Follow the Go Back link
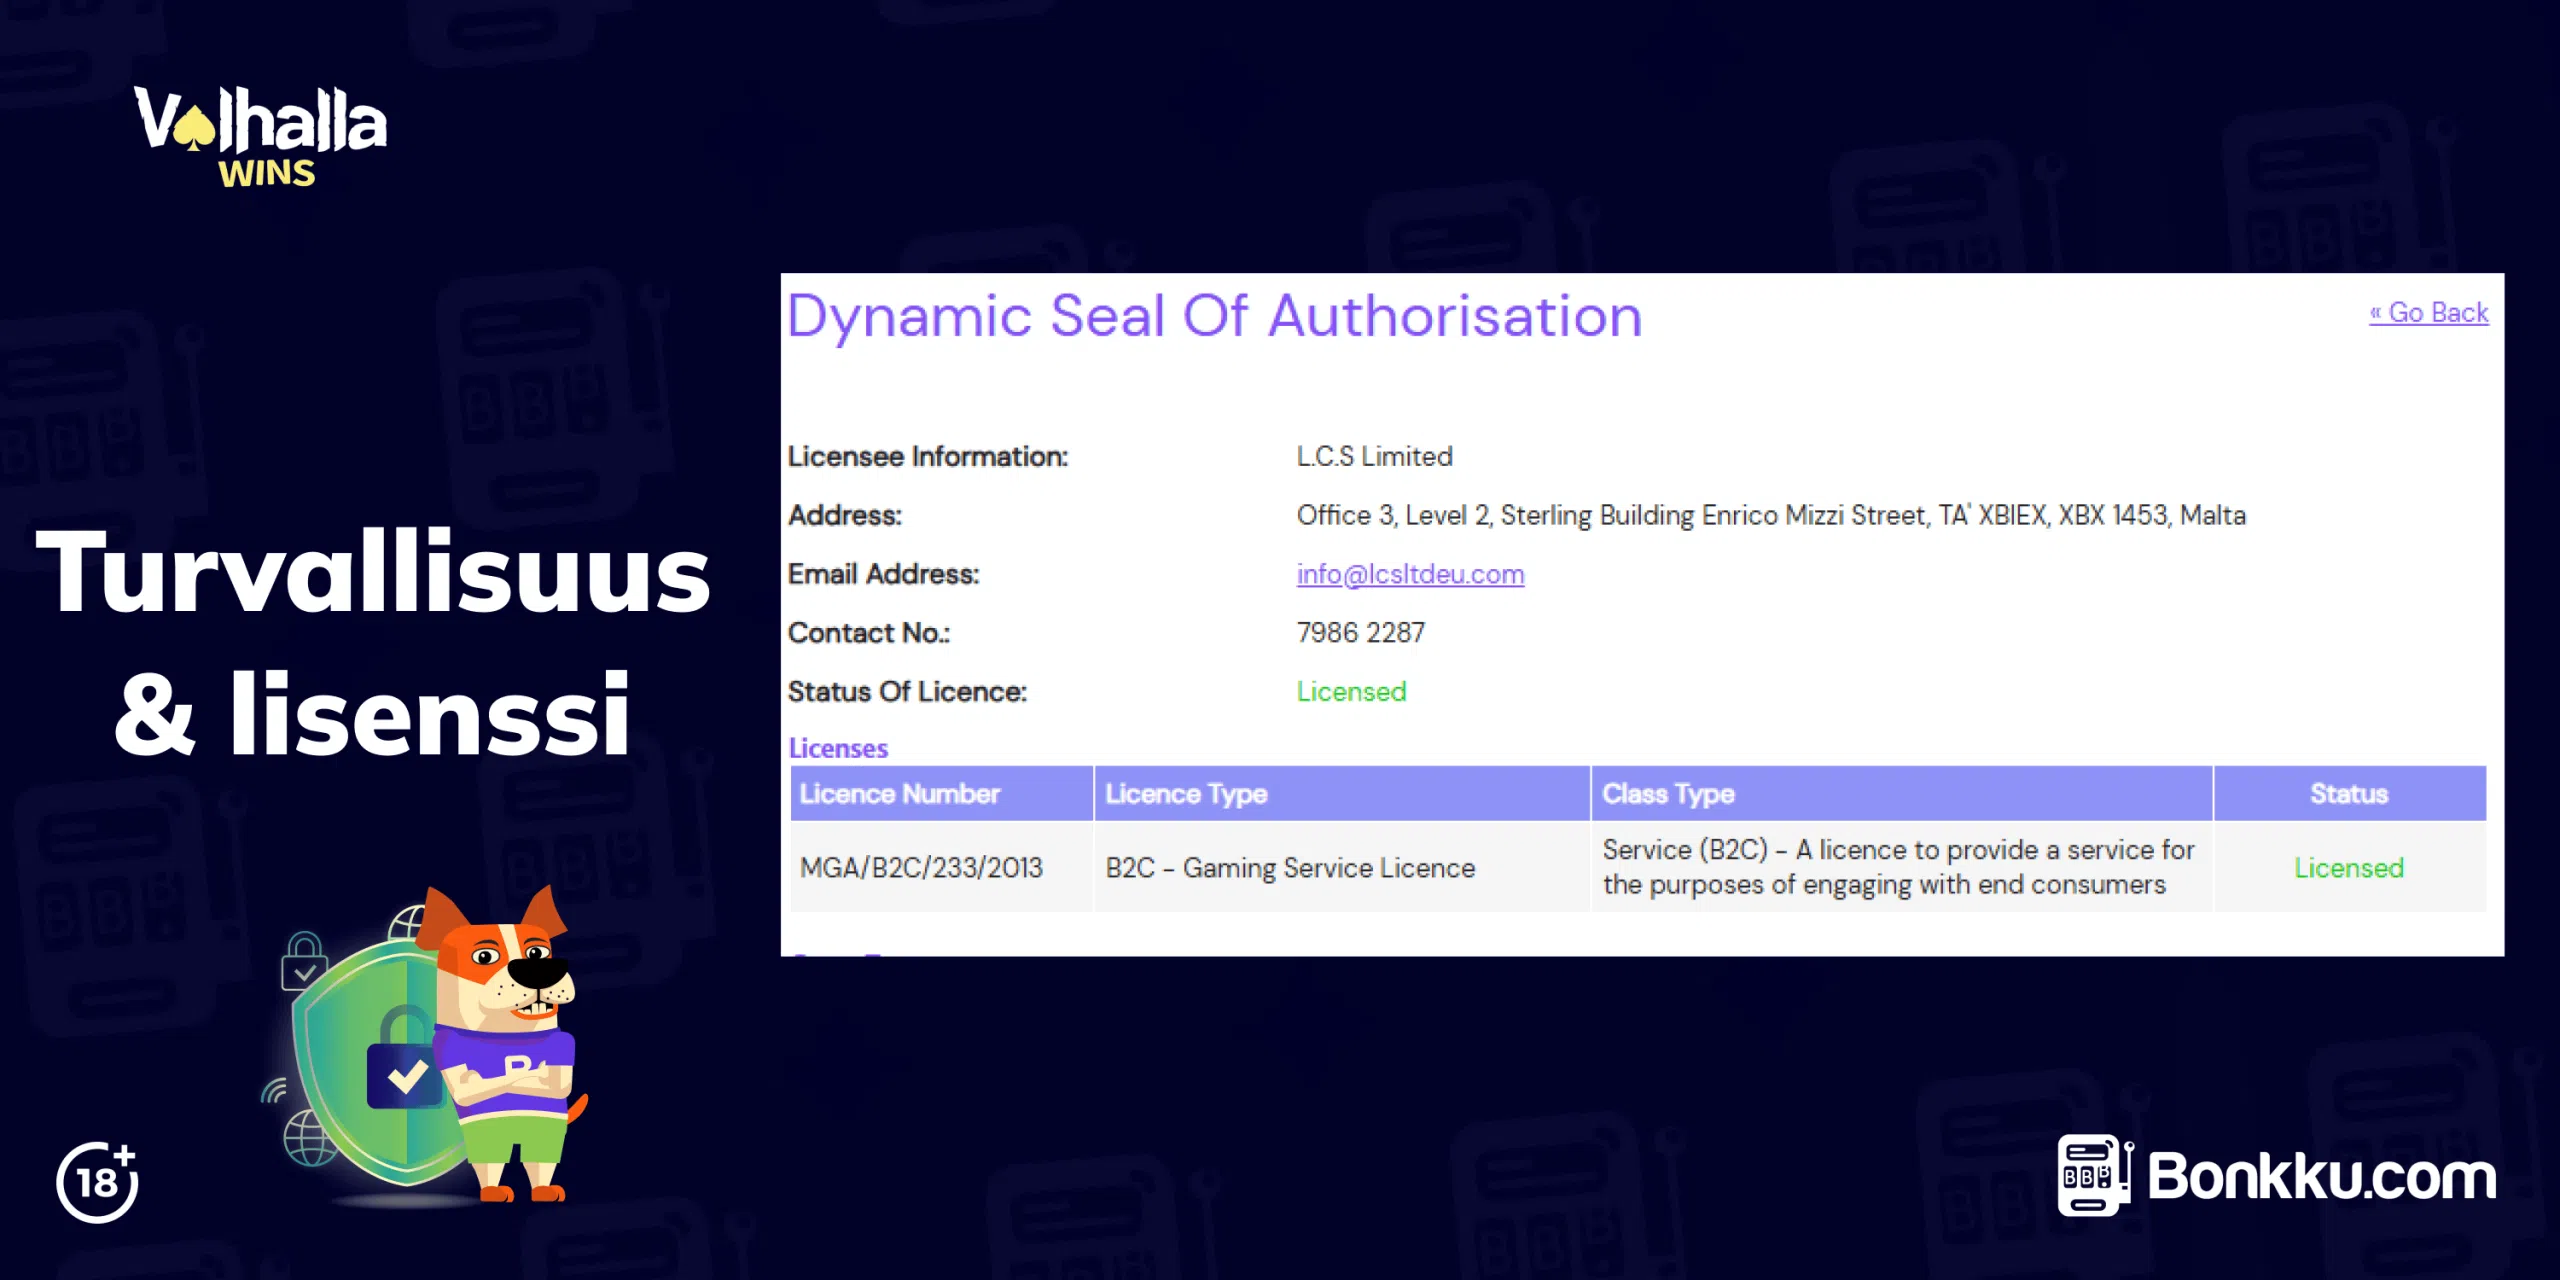The image size is (2560, 1280). click(x=2428, y=313)
